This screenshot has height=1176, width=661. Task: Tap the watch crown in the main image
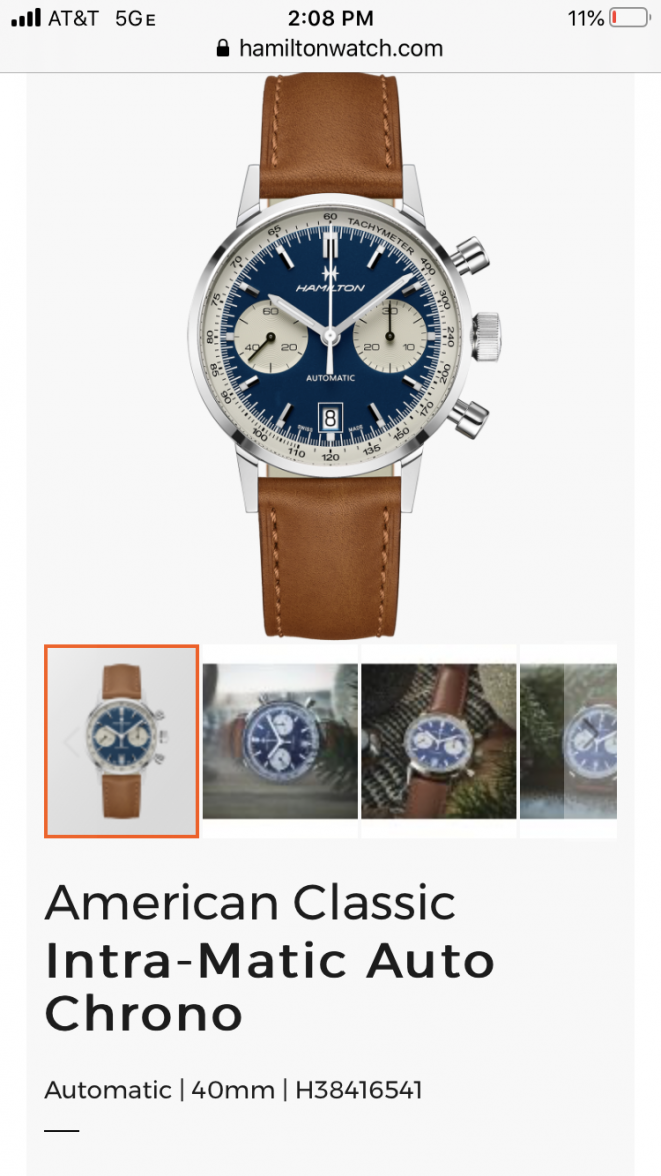[486, 338]
